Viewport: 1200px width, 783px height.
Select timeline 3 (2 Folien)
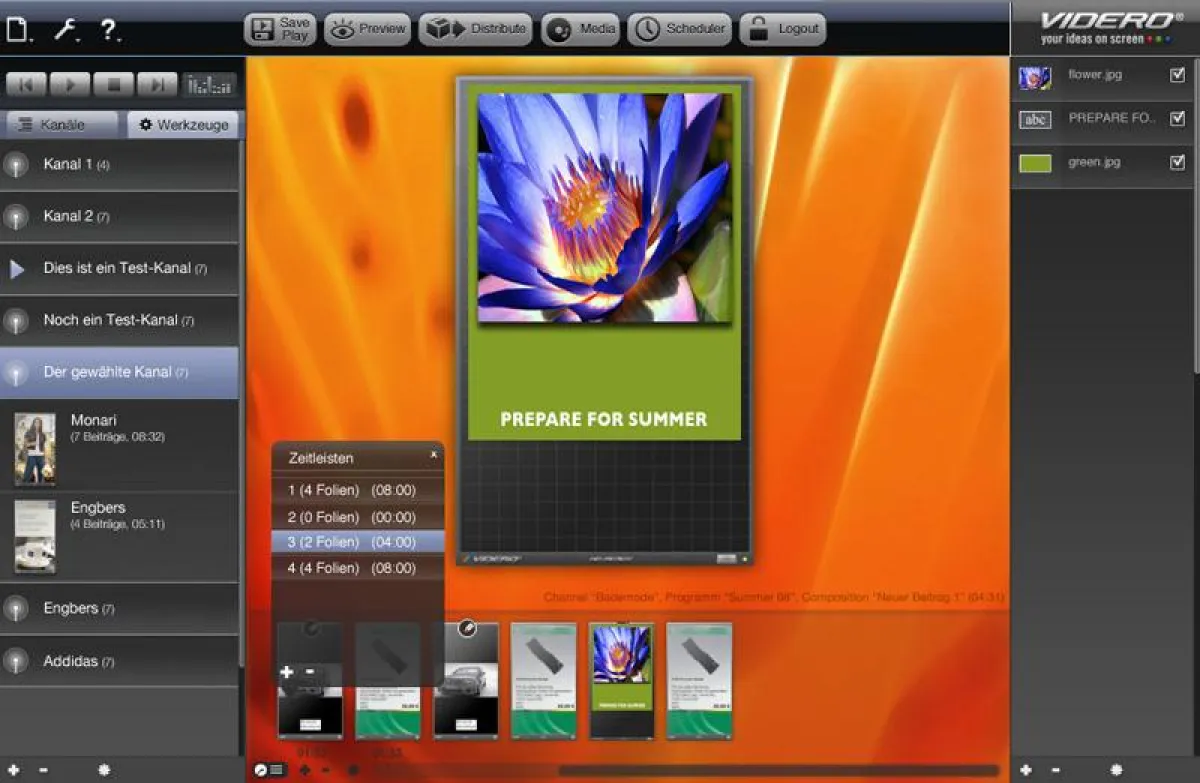(x=352, y=542)
